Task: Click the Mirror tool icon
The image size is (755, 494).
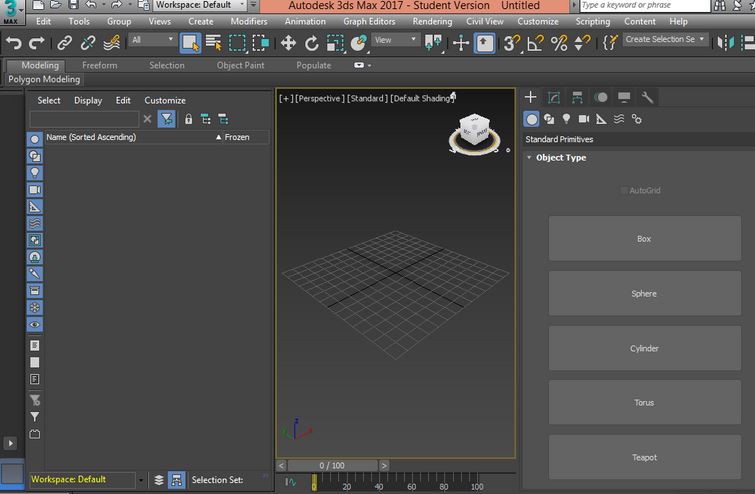Action: (726, 43)
